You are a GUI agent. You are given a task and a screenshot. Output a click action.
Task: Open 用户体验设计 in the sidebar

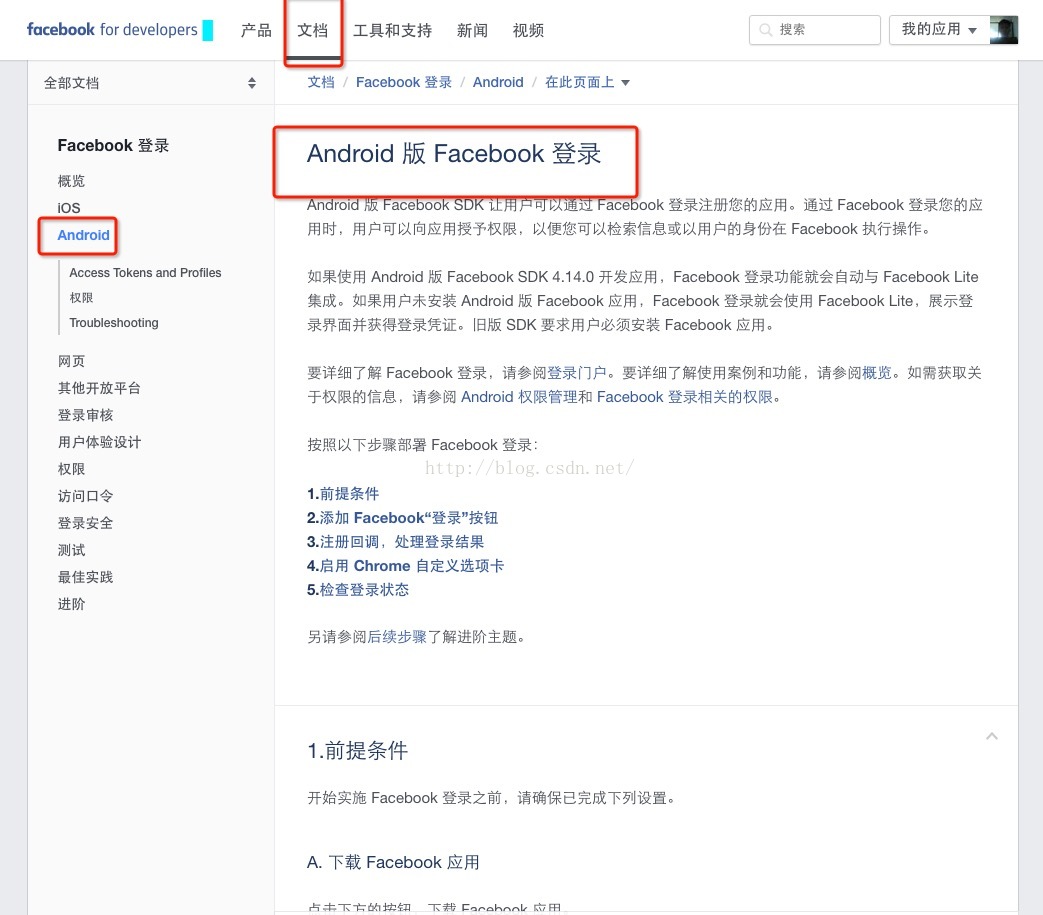coord(99,442)
